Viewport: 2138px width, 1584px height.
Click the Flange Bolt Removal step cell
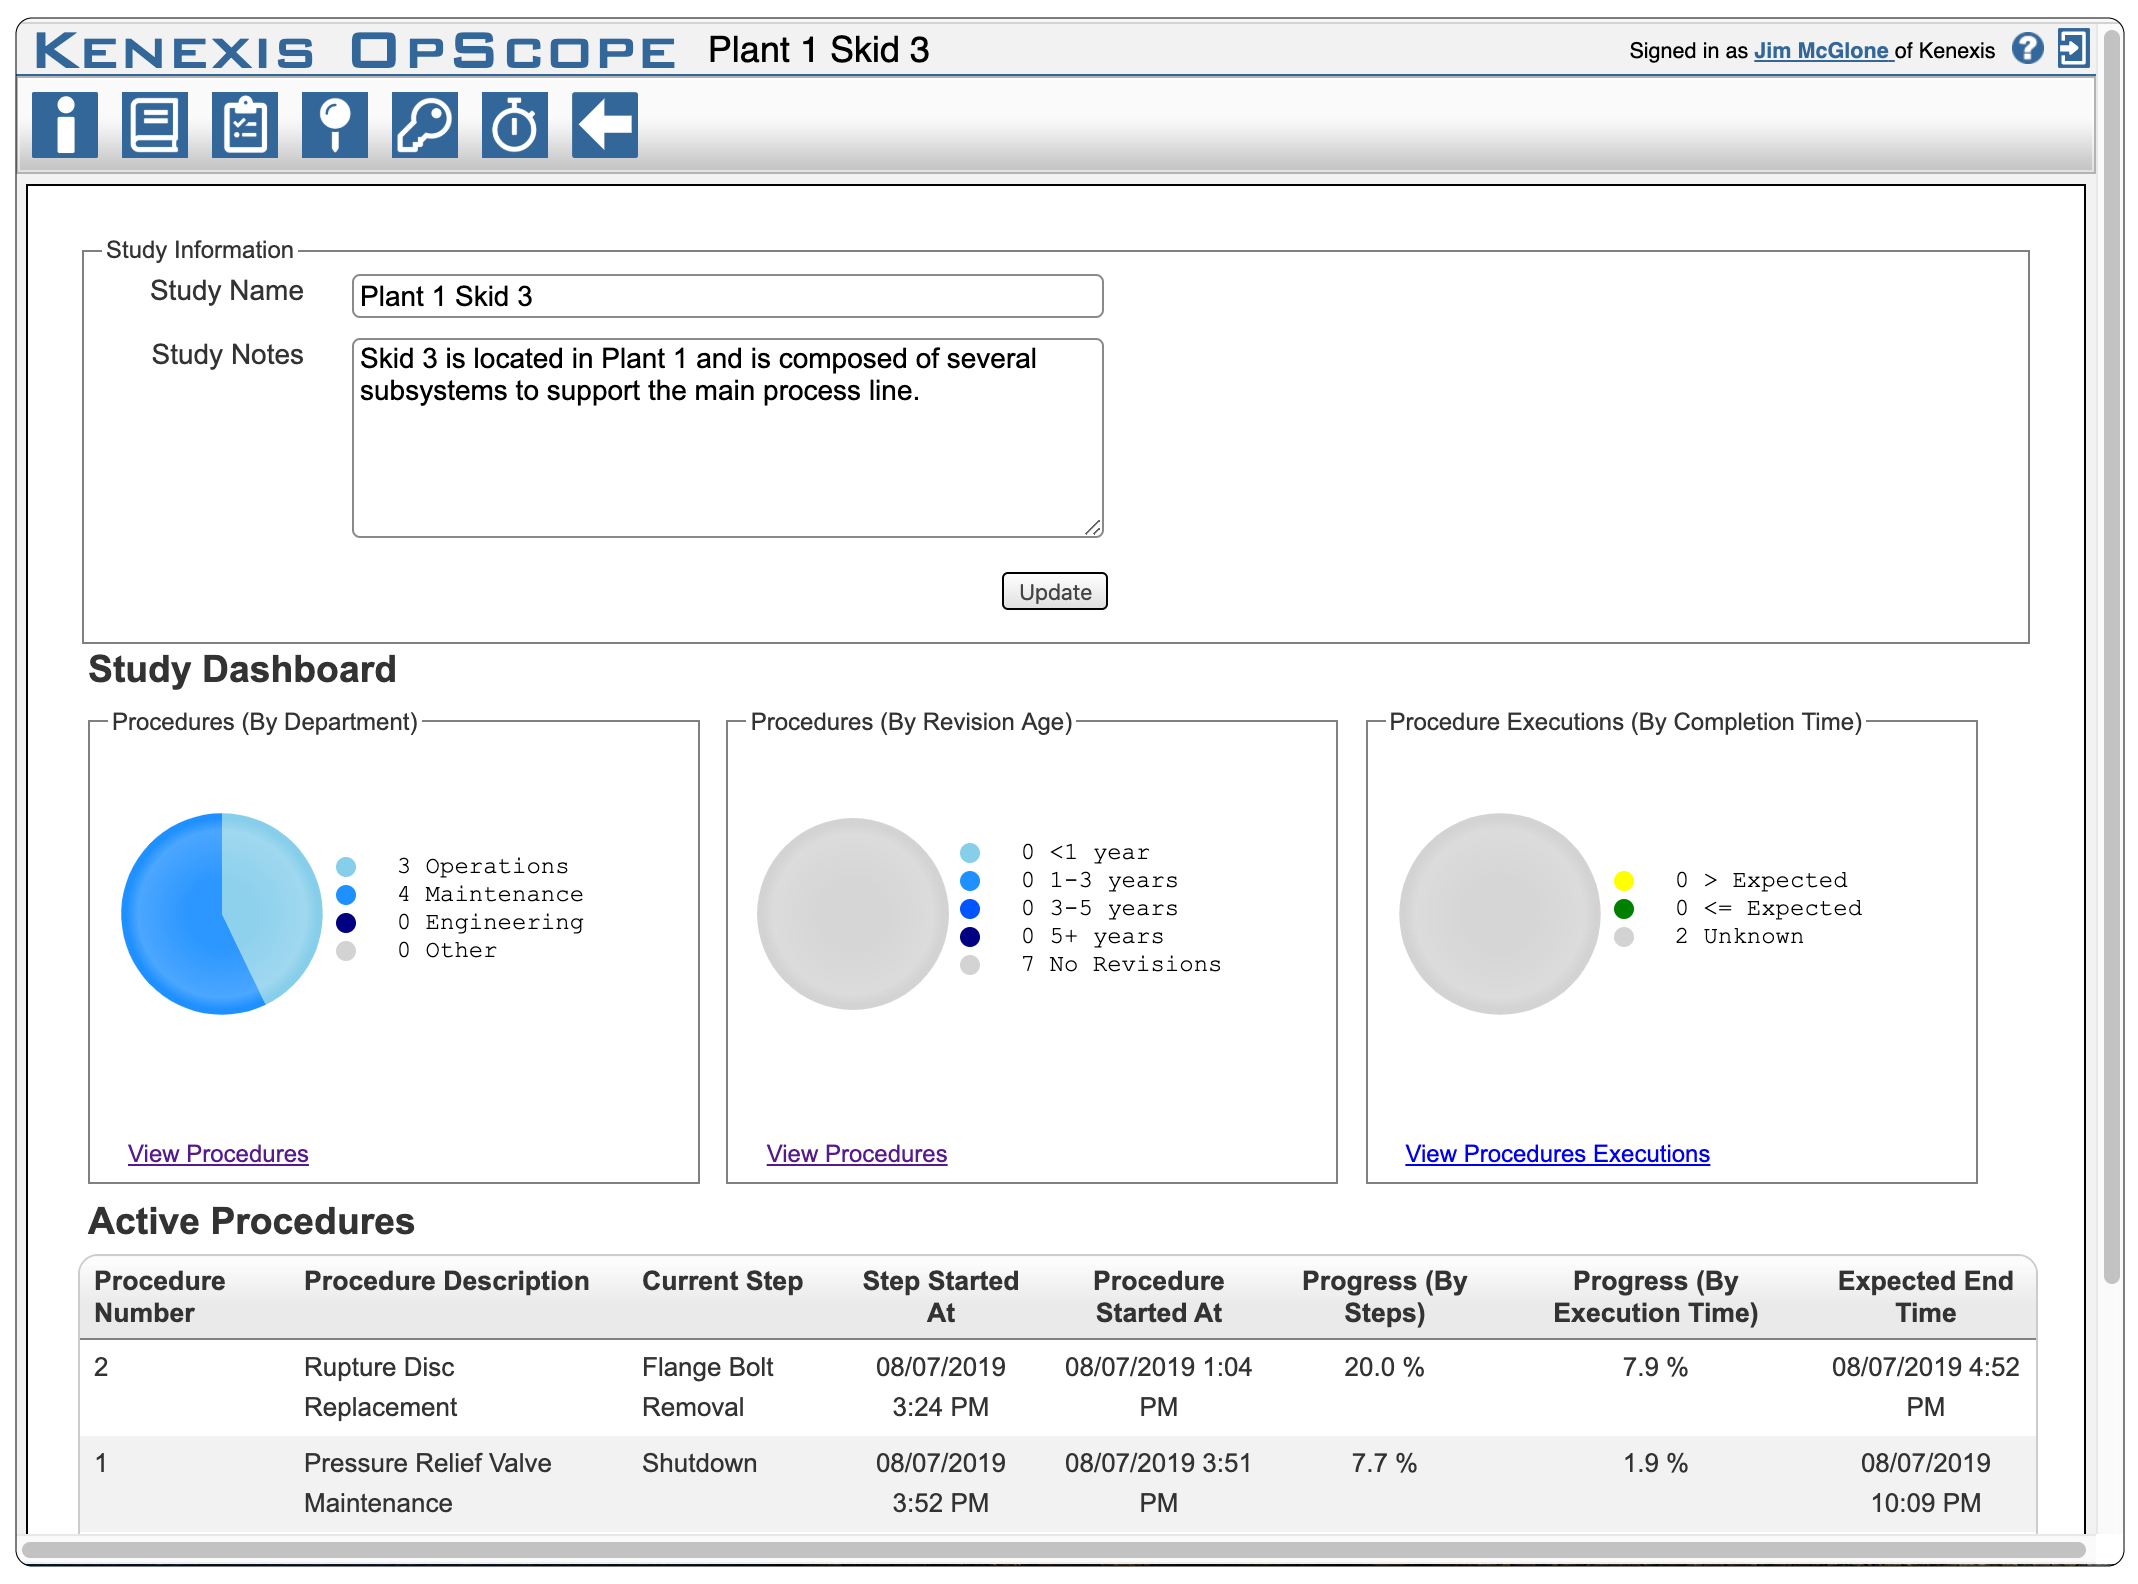click(x=708, y=1387)
